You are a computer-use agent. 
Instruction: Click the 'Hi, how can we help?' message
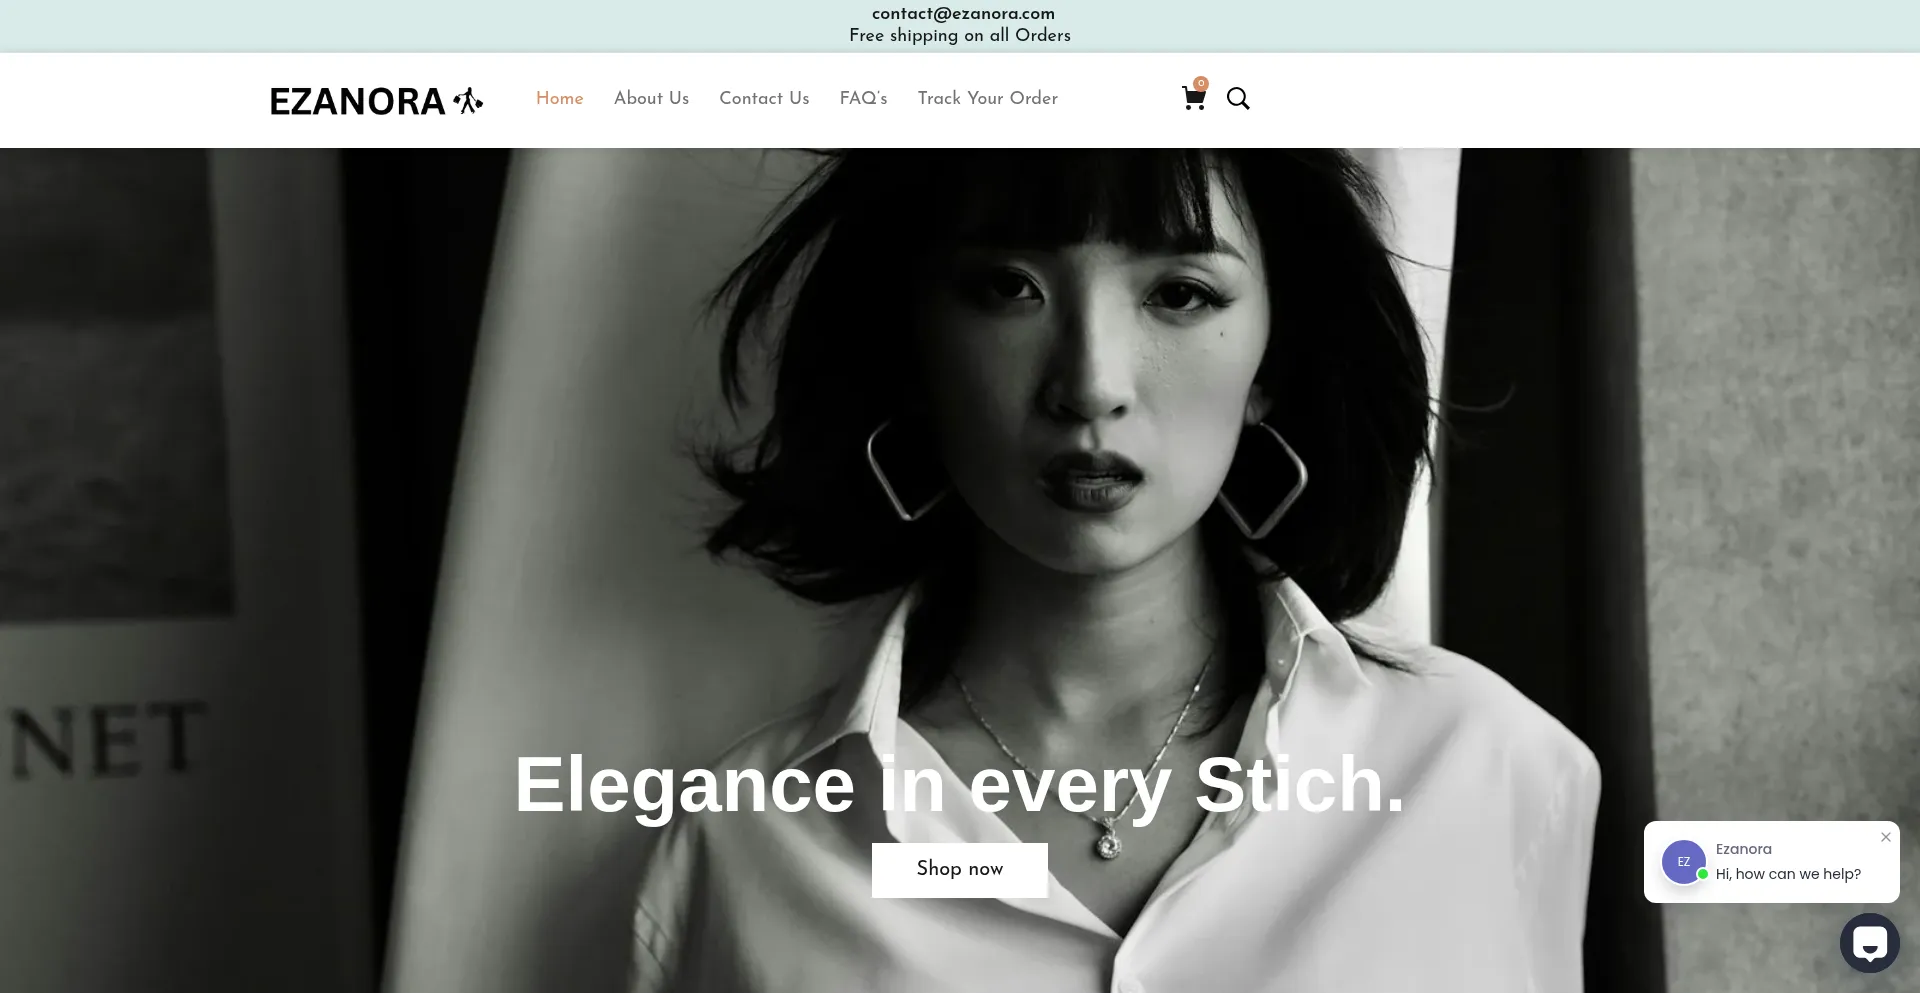coord(1788,874)
